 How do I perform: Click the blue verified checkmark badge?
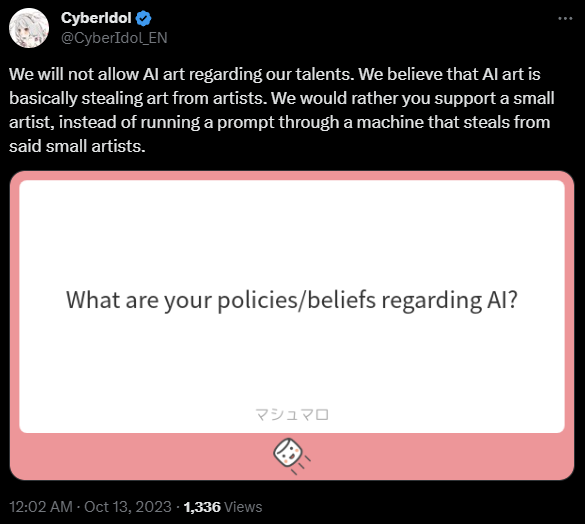pos(143,18)
